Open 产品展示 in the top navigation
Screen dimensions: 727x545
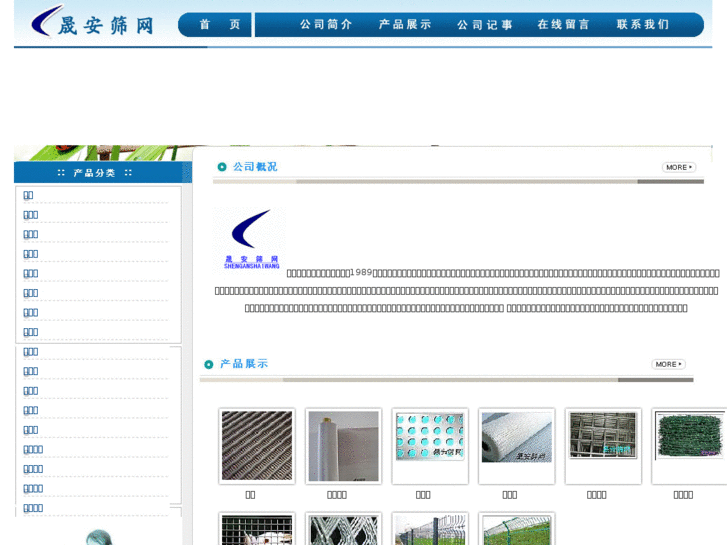[x=405, y=25]
